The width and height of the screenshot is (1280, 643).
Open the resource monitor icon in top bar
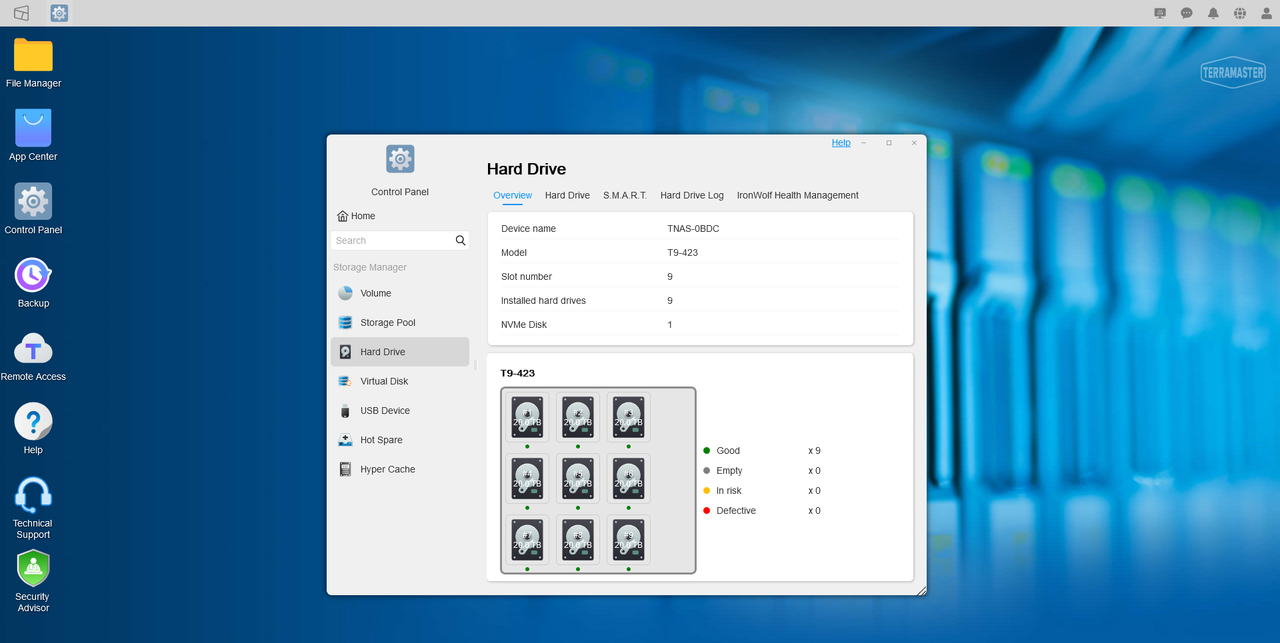(1160, 13)
